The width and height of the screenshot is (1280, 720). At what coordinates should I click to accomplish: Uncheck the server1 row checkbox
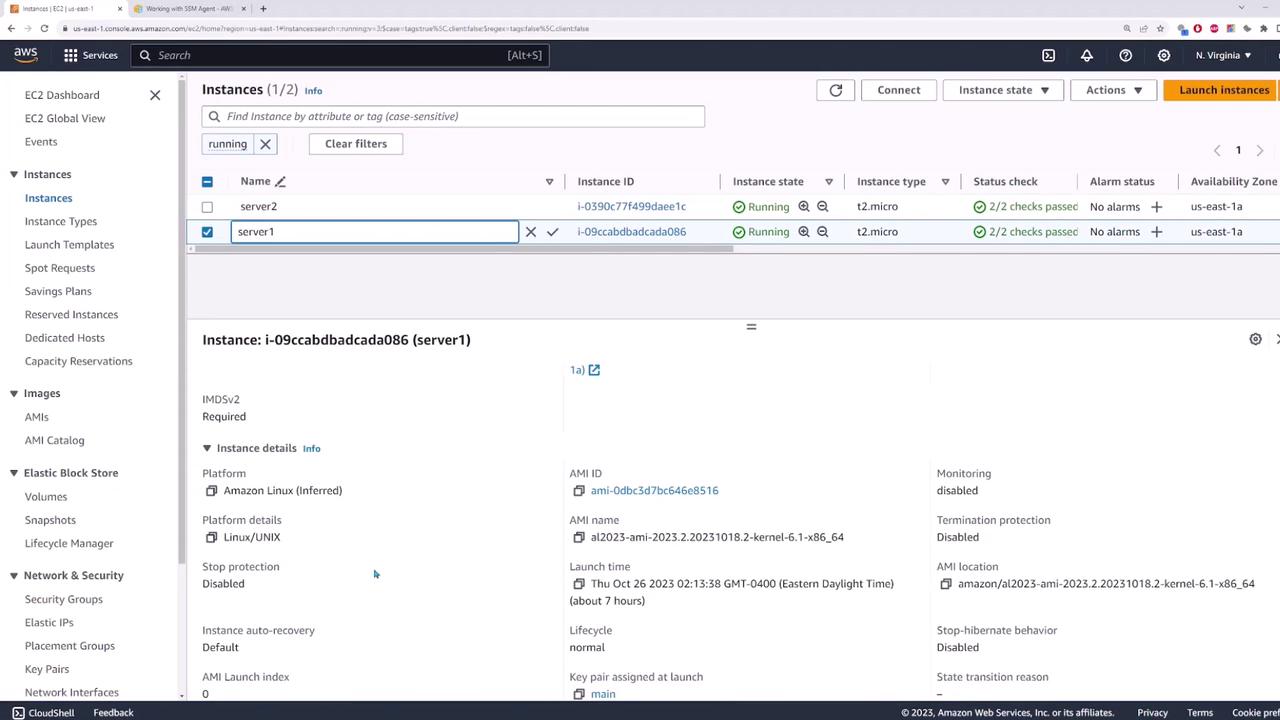pos(207,232)
